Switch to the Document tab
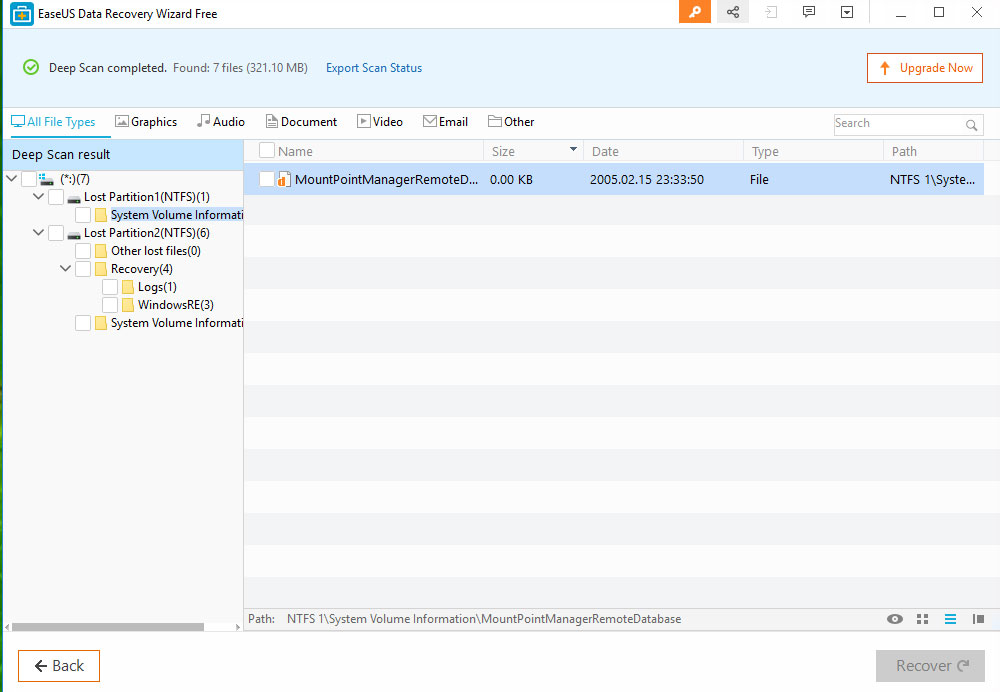The image size is (1000, 692). pos(301,122)
